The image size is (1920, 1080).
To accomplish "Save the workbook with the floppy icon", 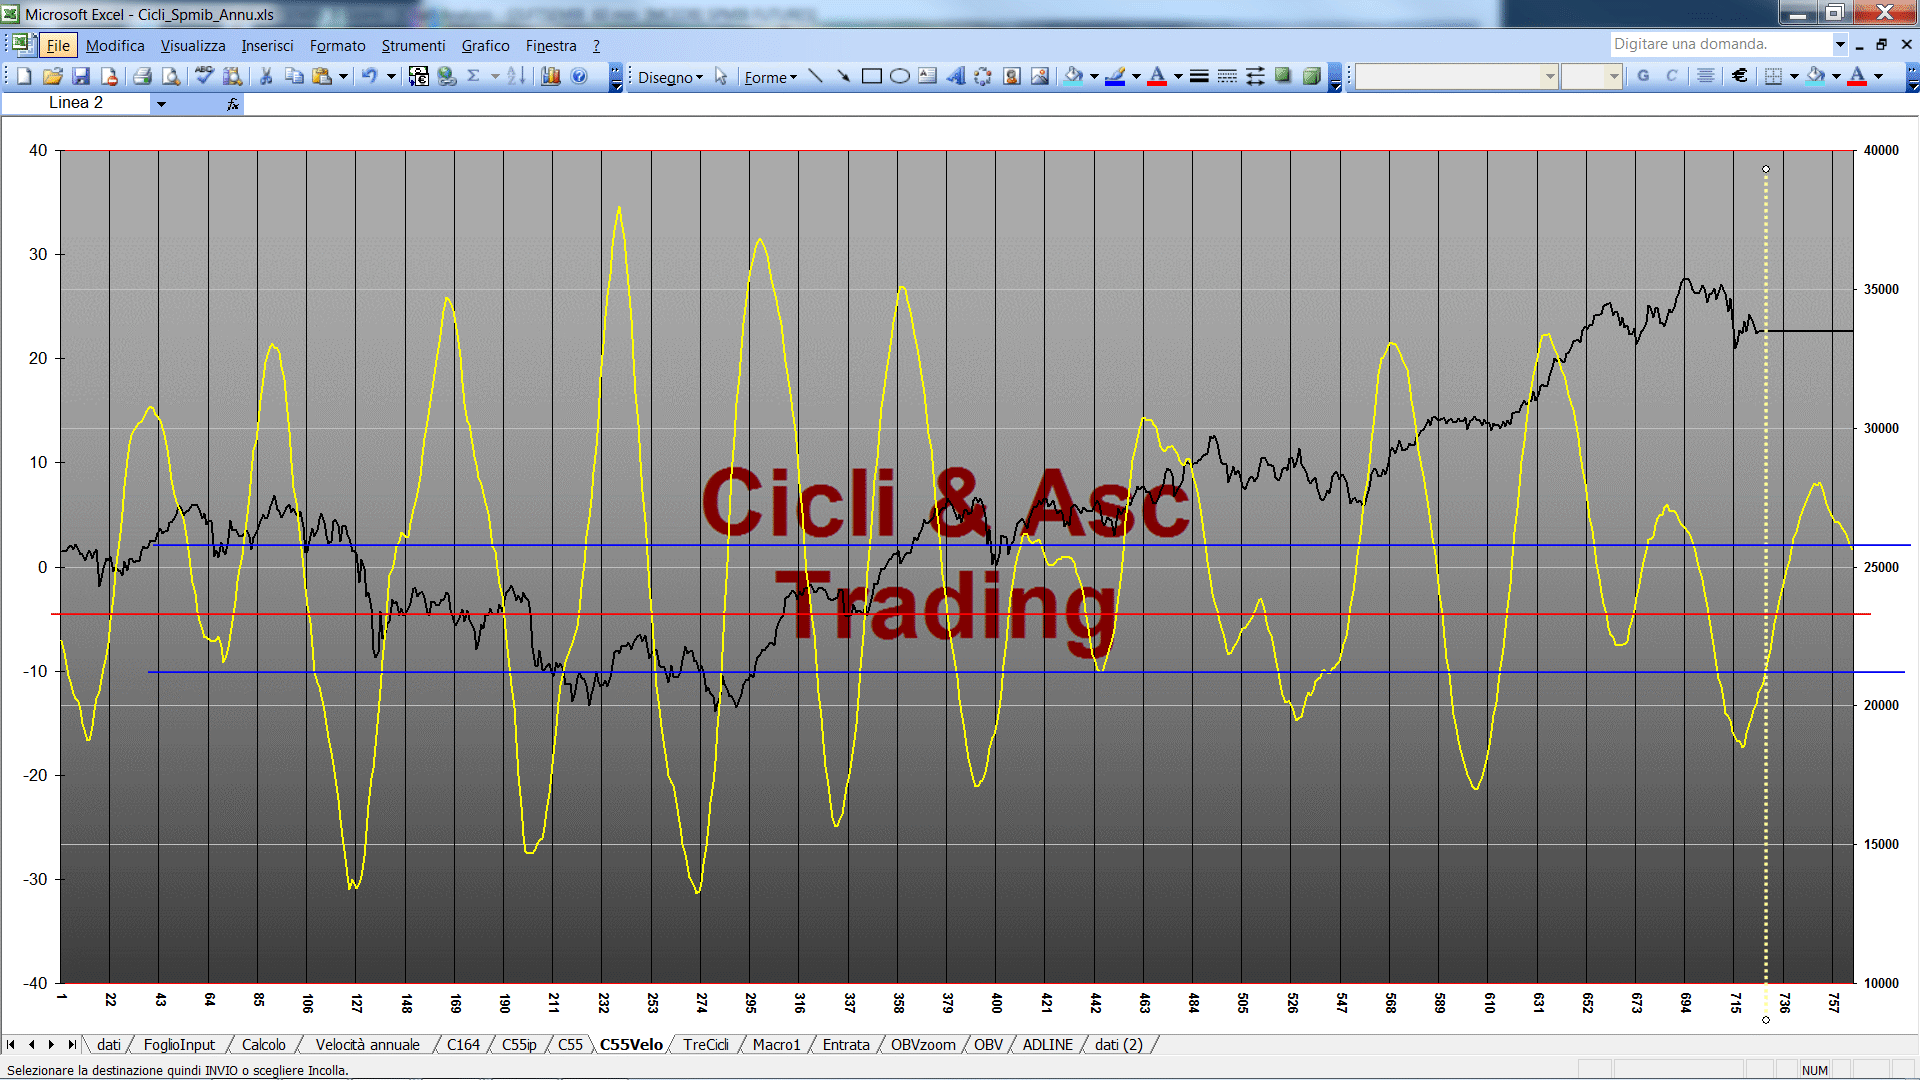I will [x=81, y=76].
